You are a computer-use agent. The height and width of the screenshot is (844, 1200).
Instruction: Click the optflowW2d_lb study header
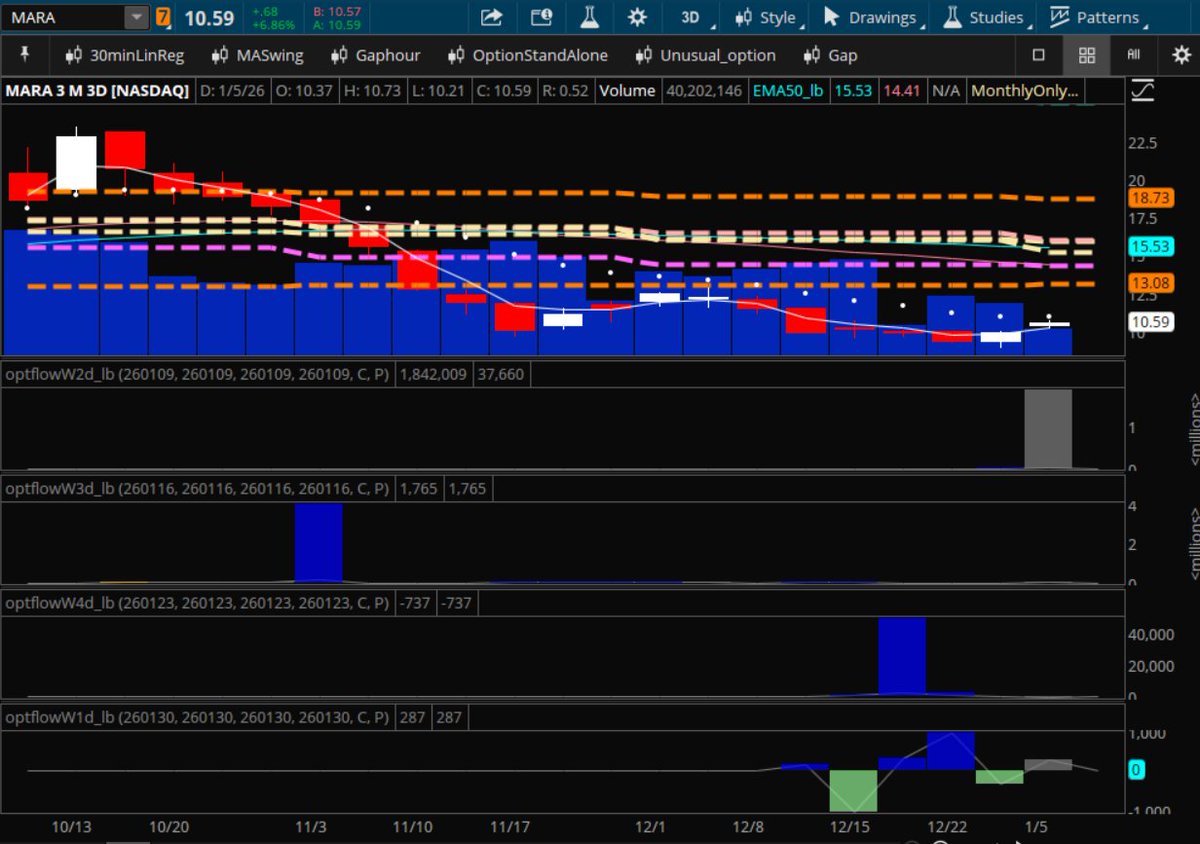(x=198, y=374)
